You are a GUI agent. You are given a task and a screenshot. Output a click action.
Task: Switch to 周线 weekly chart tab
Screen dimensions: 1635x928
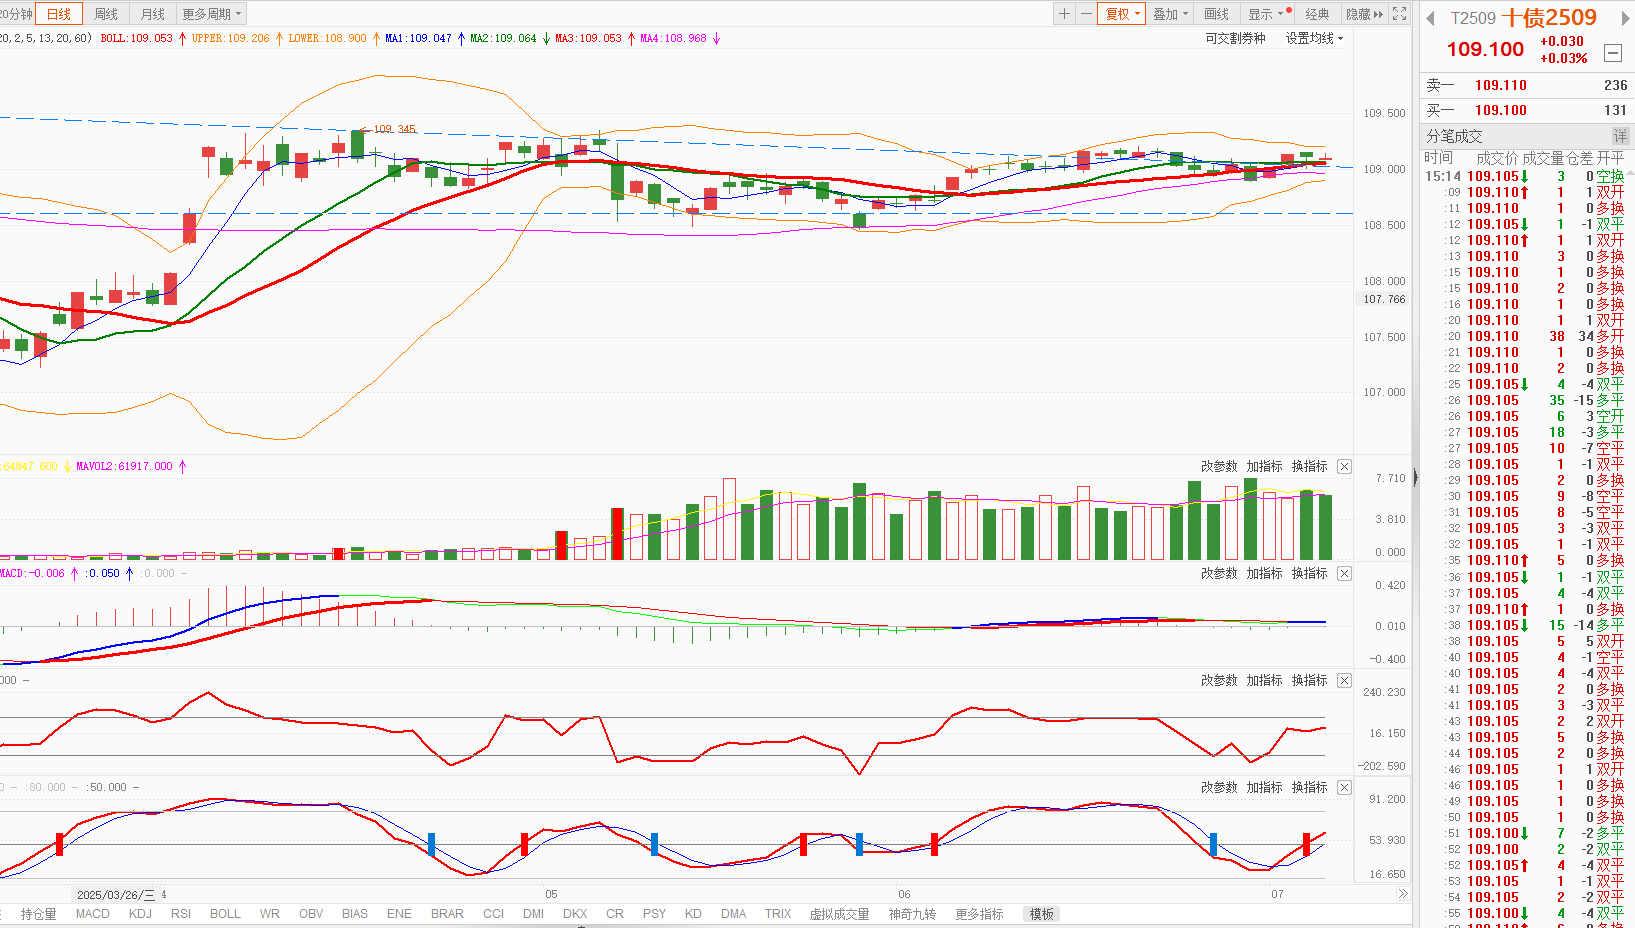pyautogui.click(x=106, y=14)
